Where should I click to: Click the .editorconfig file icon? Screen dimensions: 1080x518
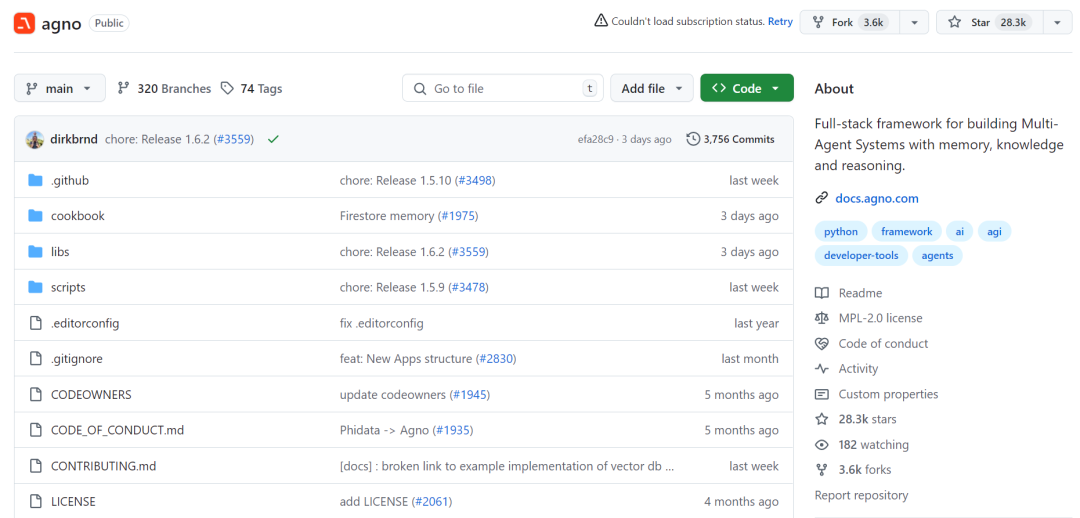click(x=36, y=323)
